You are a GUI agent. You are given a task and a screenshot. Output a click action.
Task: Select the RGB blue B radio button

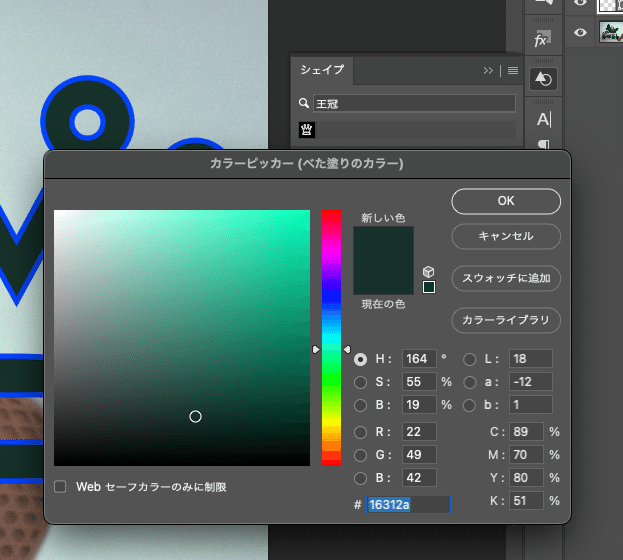pyautogui.click(x=360, y=478)
